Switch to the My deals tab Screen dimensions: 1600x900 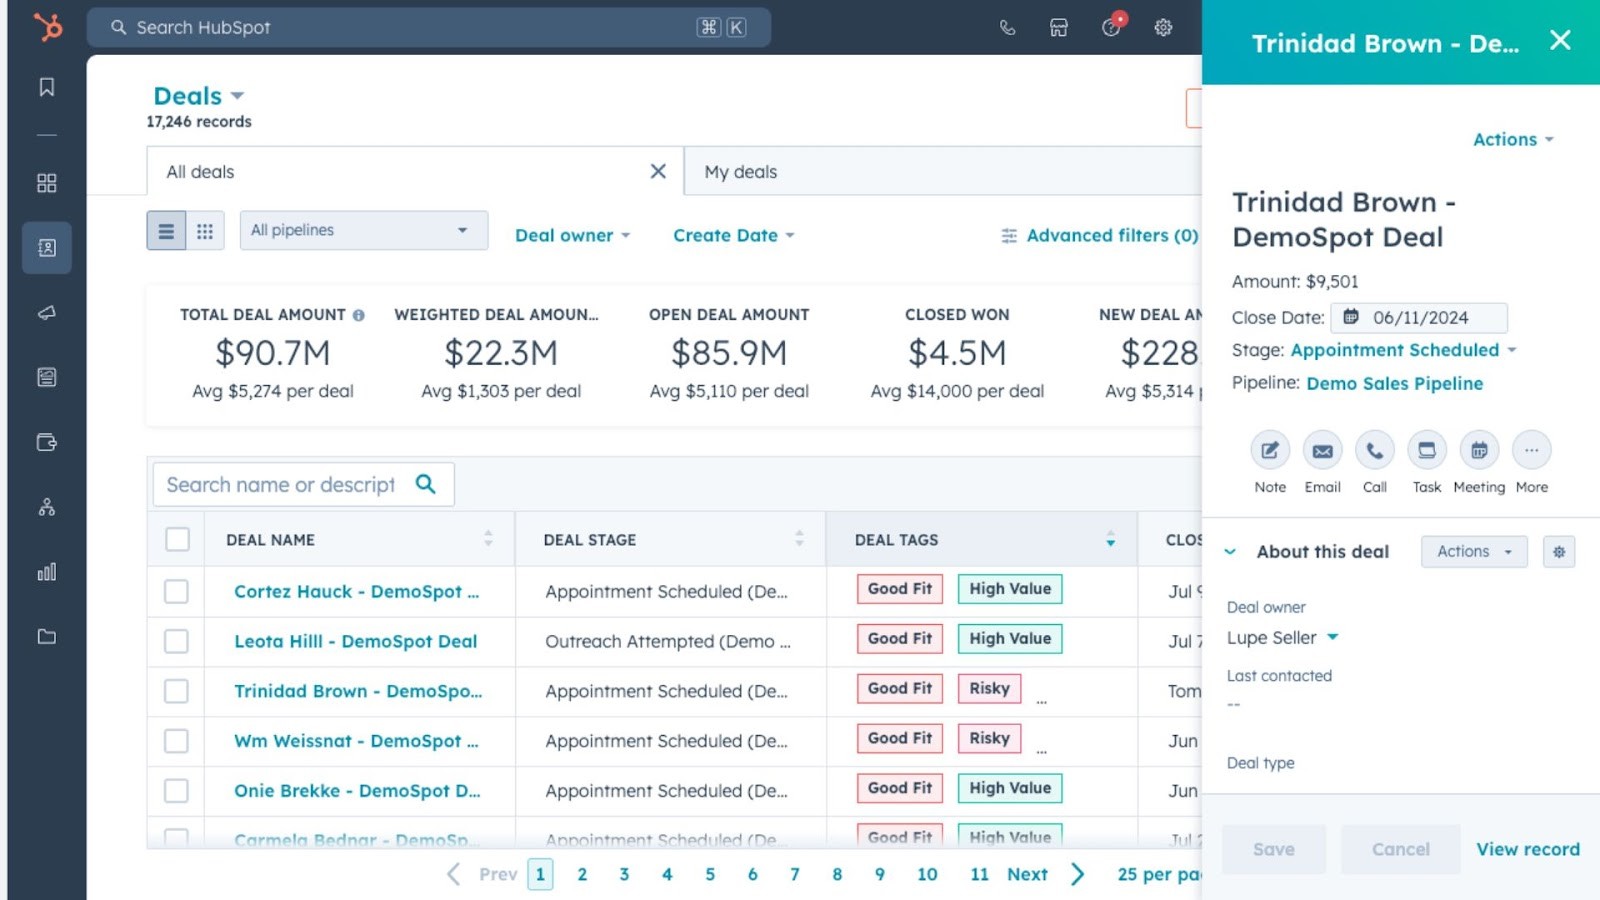pyautogui.click(x=741, y=171)
